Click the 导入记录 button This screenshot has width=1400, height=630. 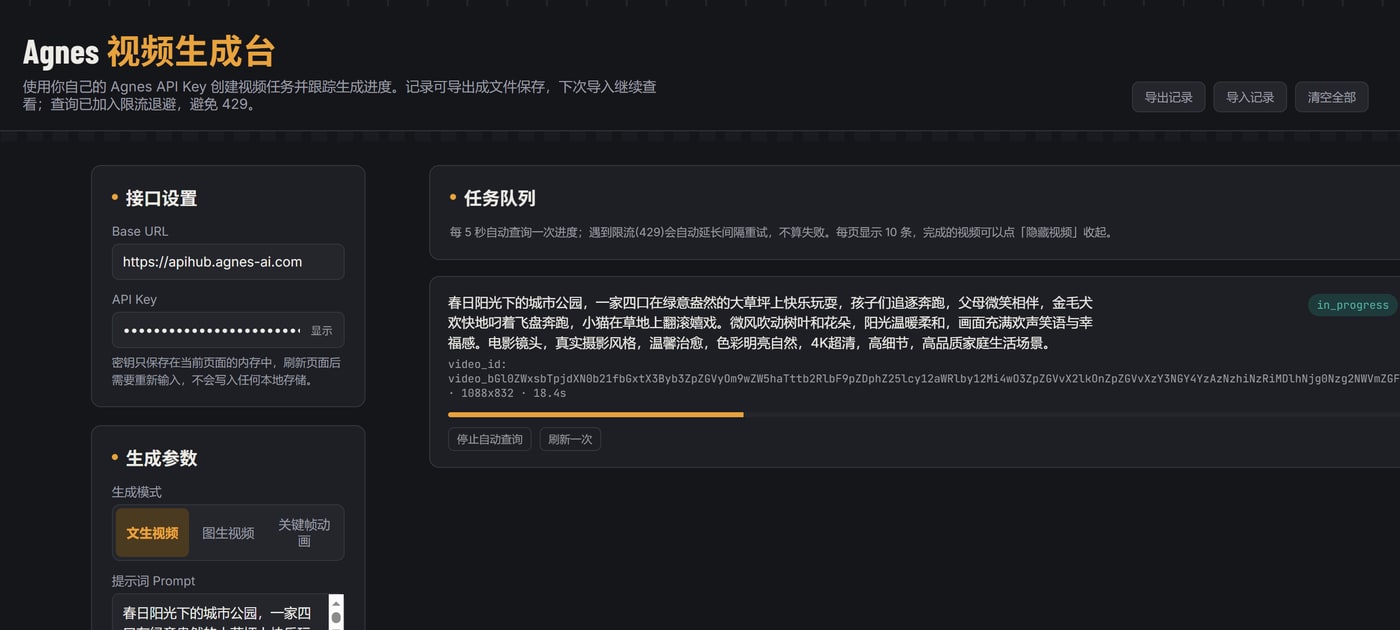1250,97
